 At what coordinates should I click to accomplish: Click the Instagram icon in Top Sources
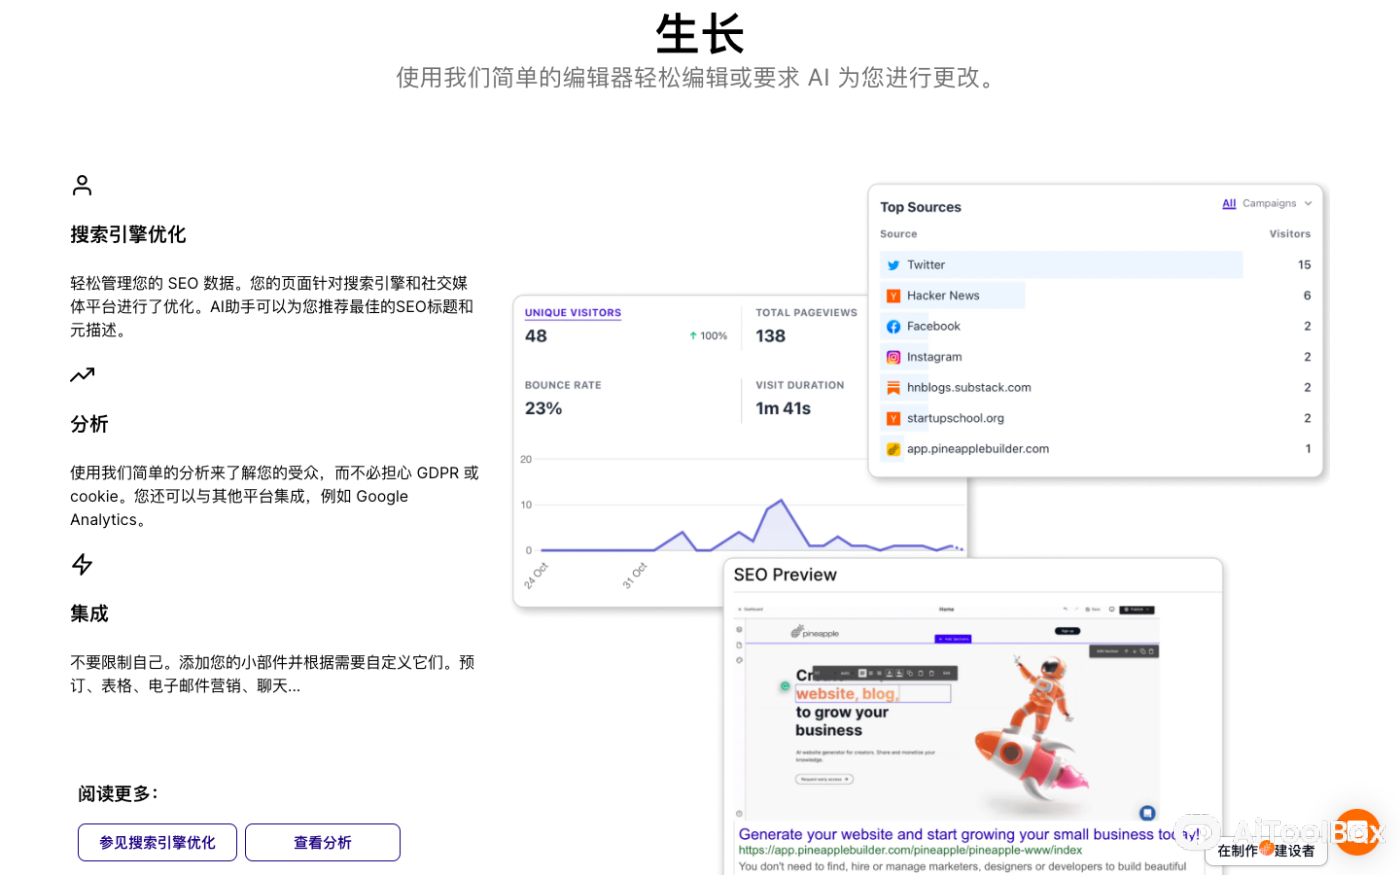pyautogui.click(x=893, y=357)
